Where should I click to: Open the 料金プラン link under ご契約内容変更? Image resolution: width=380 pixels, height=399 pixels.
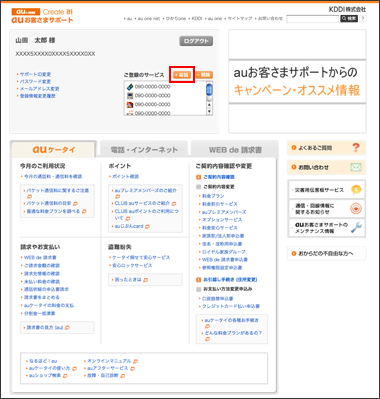coord(213,196)
